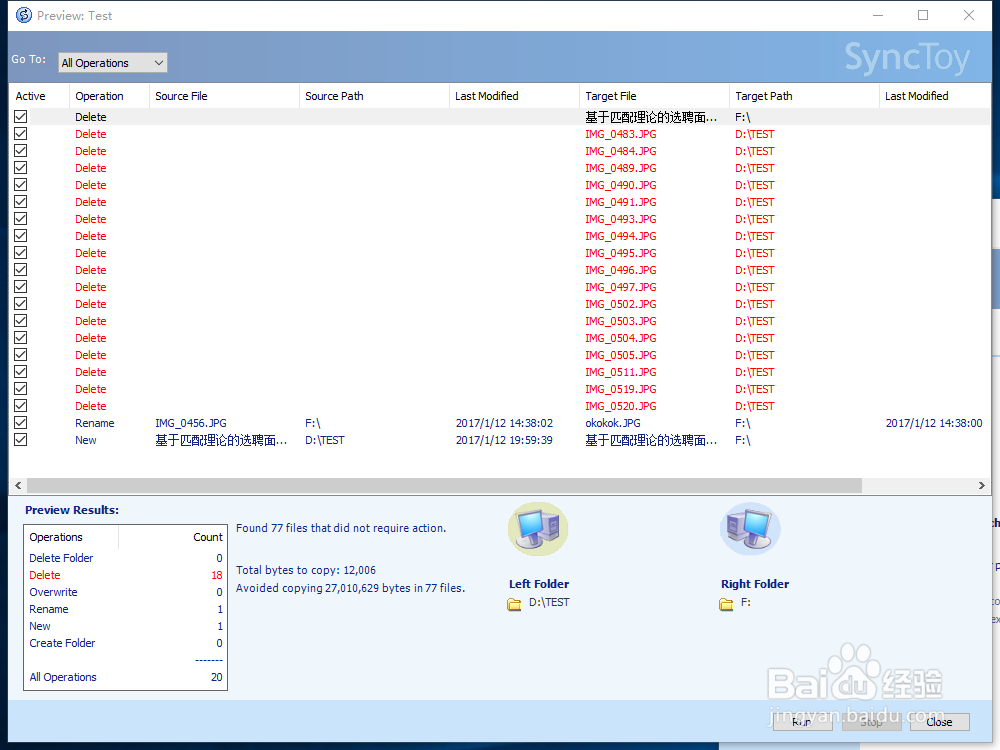Toggle Active checkbox for IMG_0493.JPG row
The height and width of the screenshot is (750, 1000).
click(x=20, y=219)
